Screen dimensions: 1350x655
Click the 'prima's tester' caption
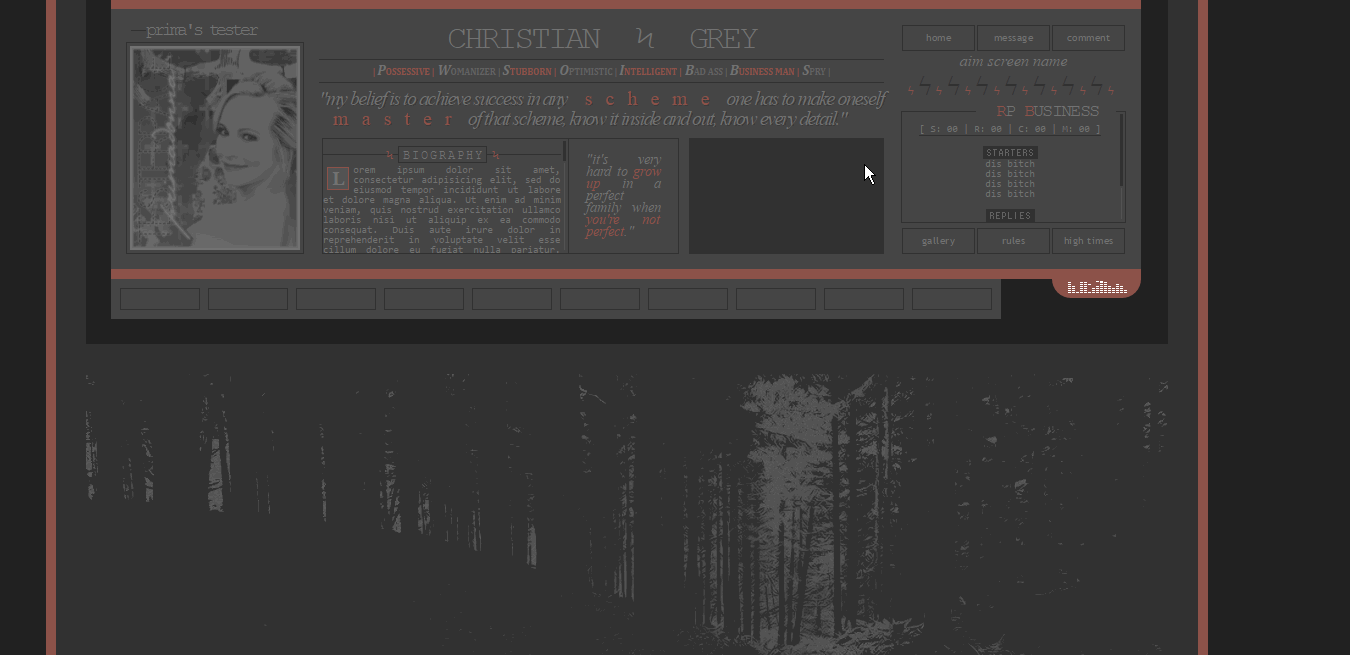tap(202, 30)
